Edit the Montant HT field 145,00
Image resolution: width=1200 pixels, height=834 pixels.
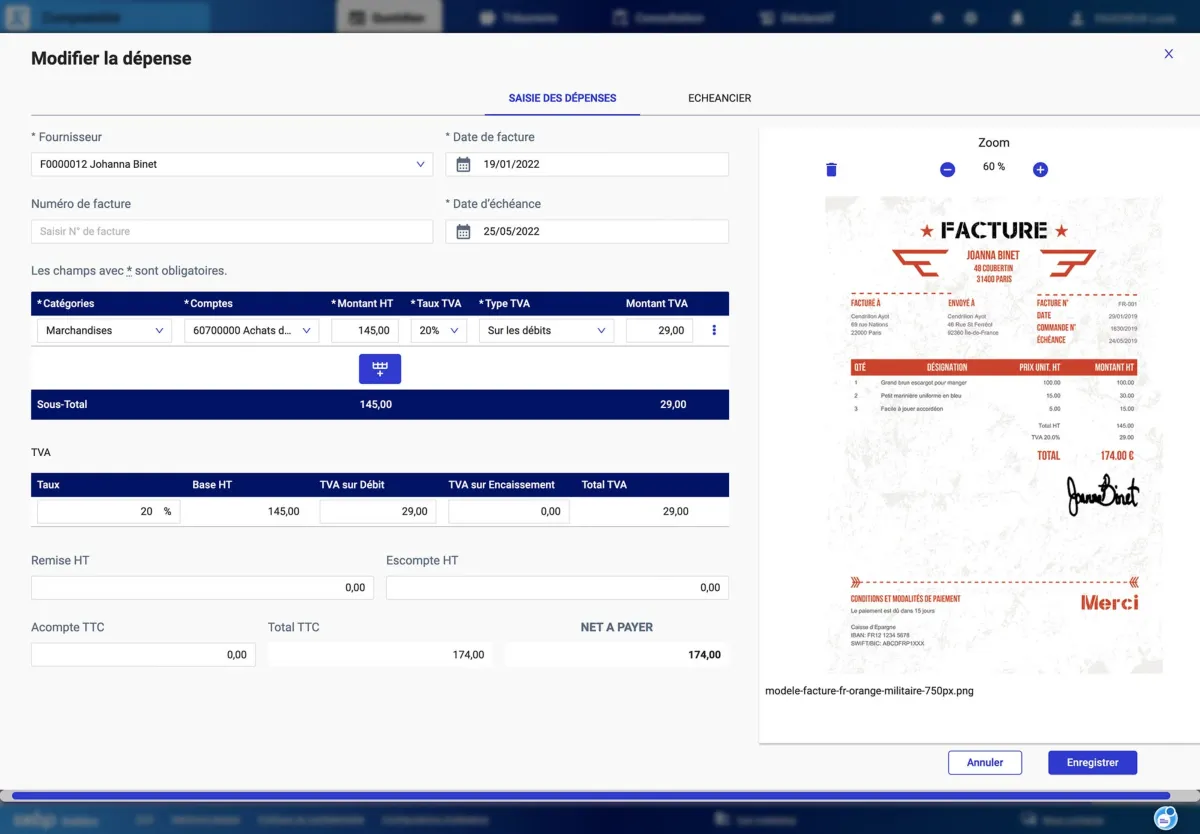[365, 330]
